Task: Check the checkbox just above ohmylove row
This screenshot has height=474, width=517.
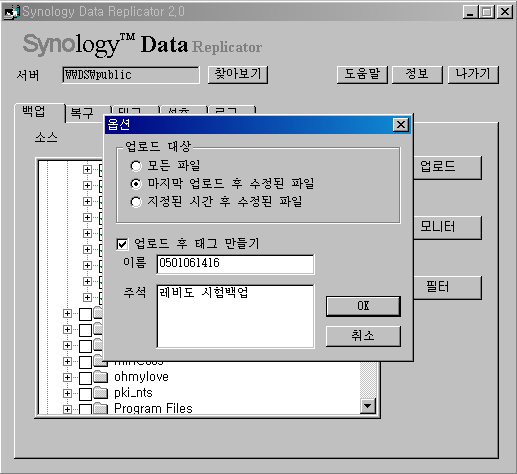Action: 85,362
